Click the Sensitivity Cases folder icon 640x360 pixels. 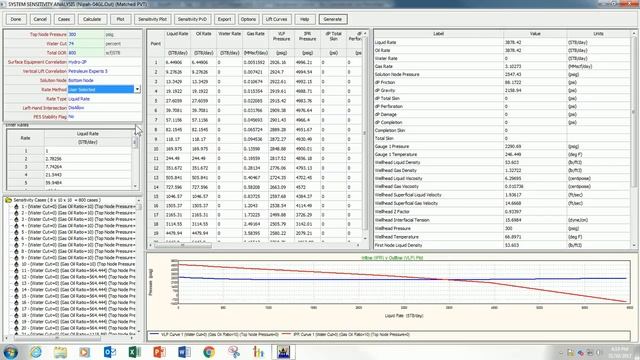(8, 200)
